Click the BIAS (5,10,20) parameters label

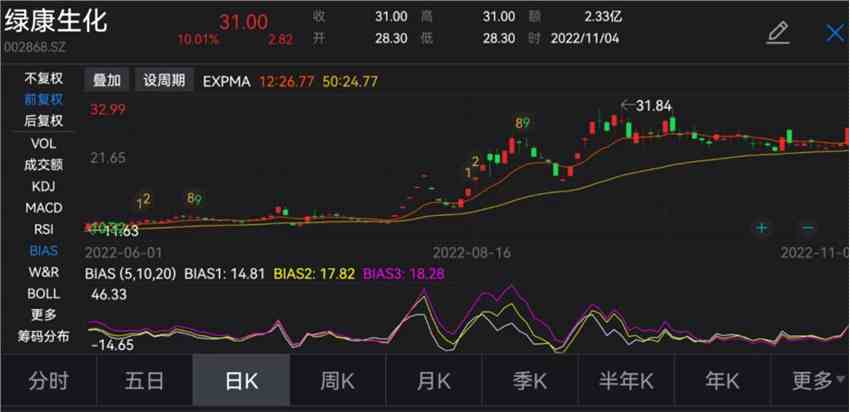[x=131, y=274]
